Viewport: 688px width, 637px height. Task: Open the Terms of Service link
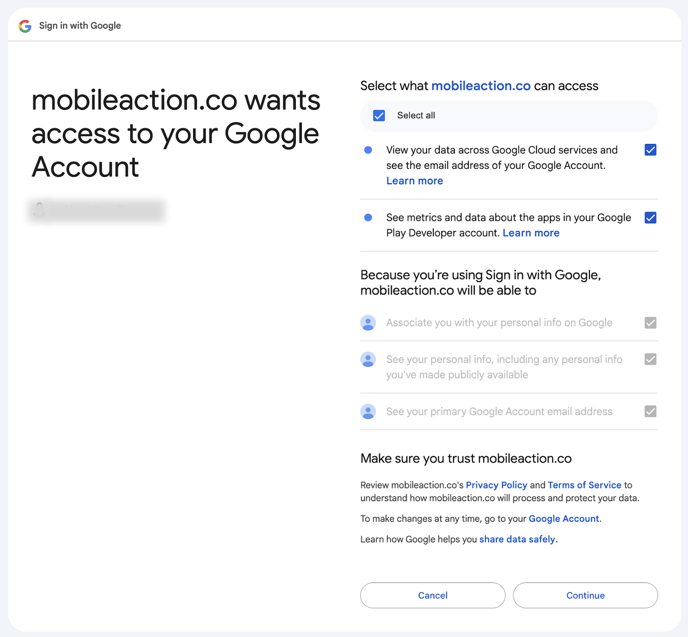584,485
